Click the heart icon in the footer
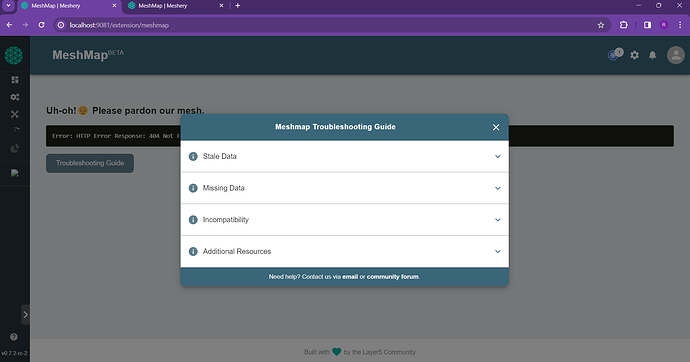The width and height of the screenshot is (690, 362). click(337, 352)
